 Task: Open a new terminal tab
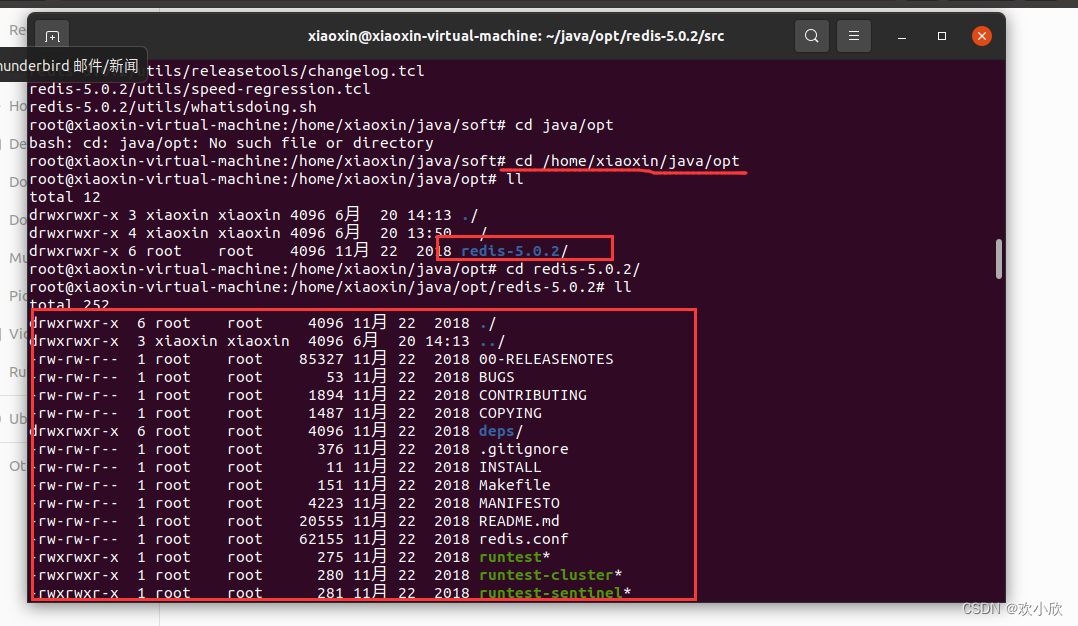click(52, 35)
